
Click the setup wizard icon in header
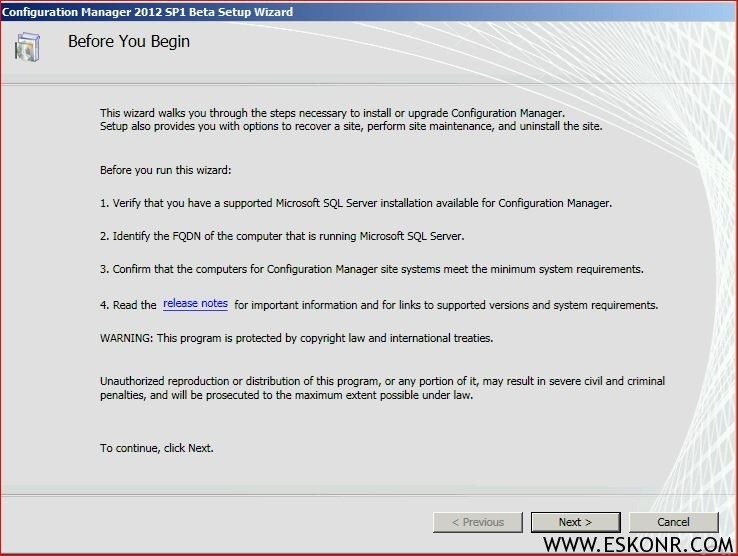click(30, 48)
